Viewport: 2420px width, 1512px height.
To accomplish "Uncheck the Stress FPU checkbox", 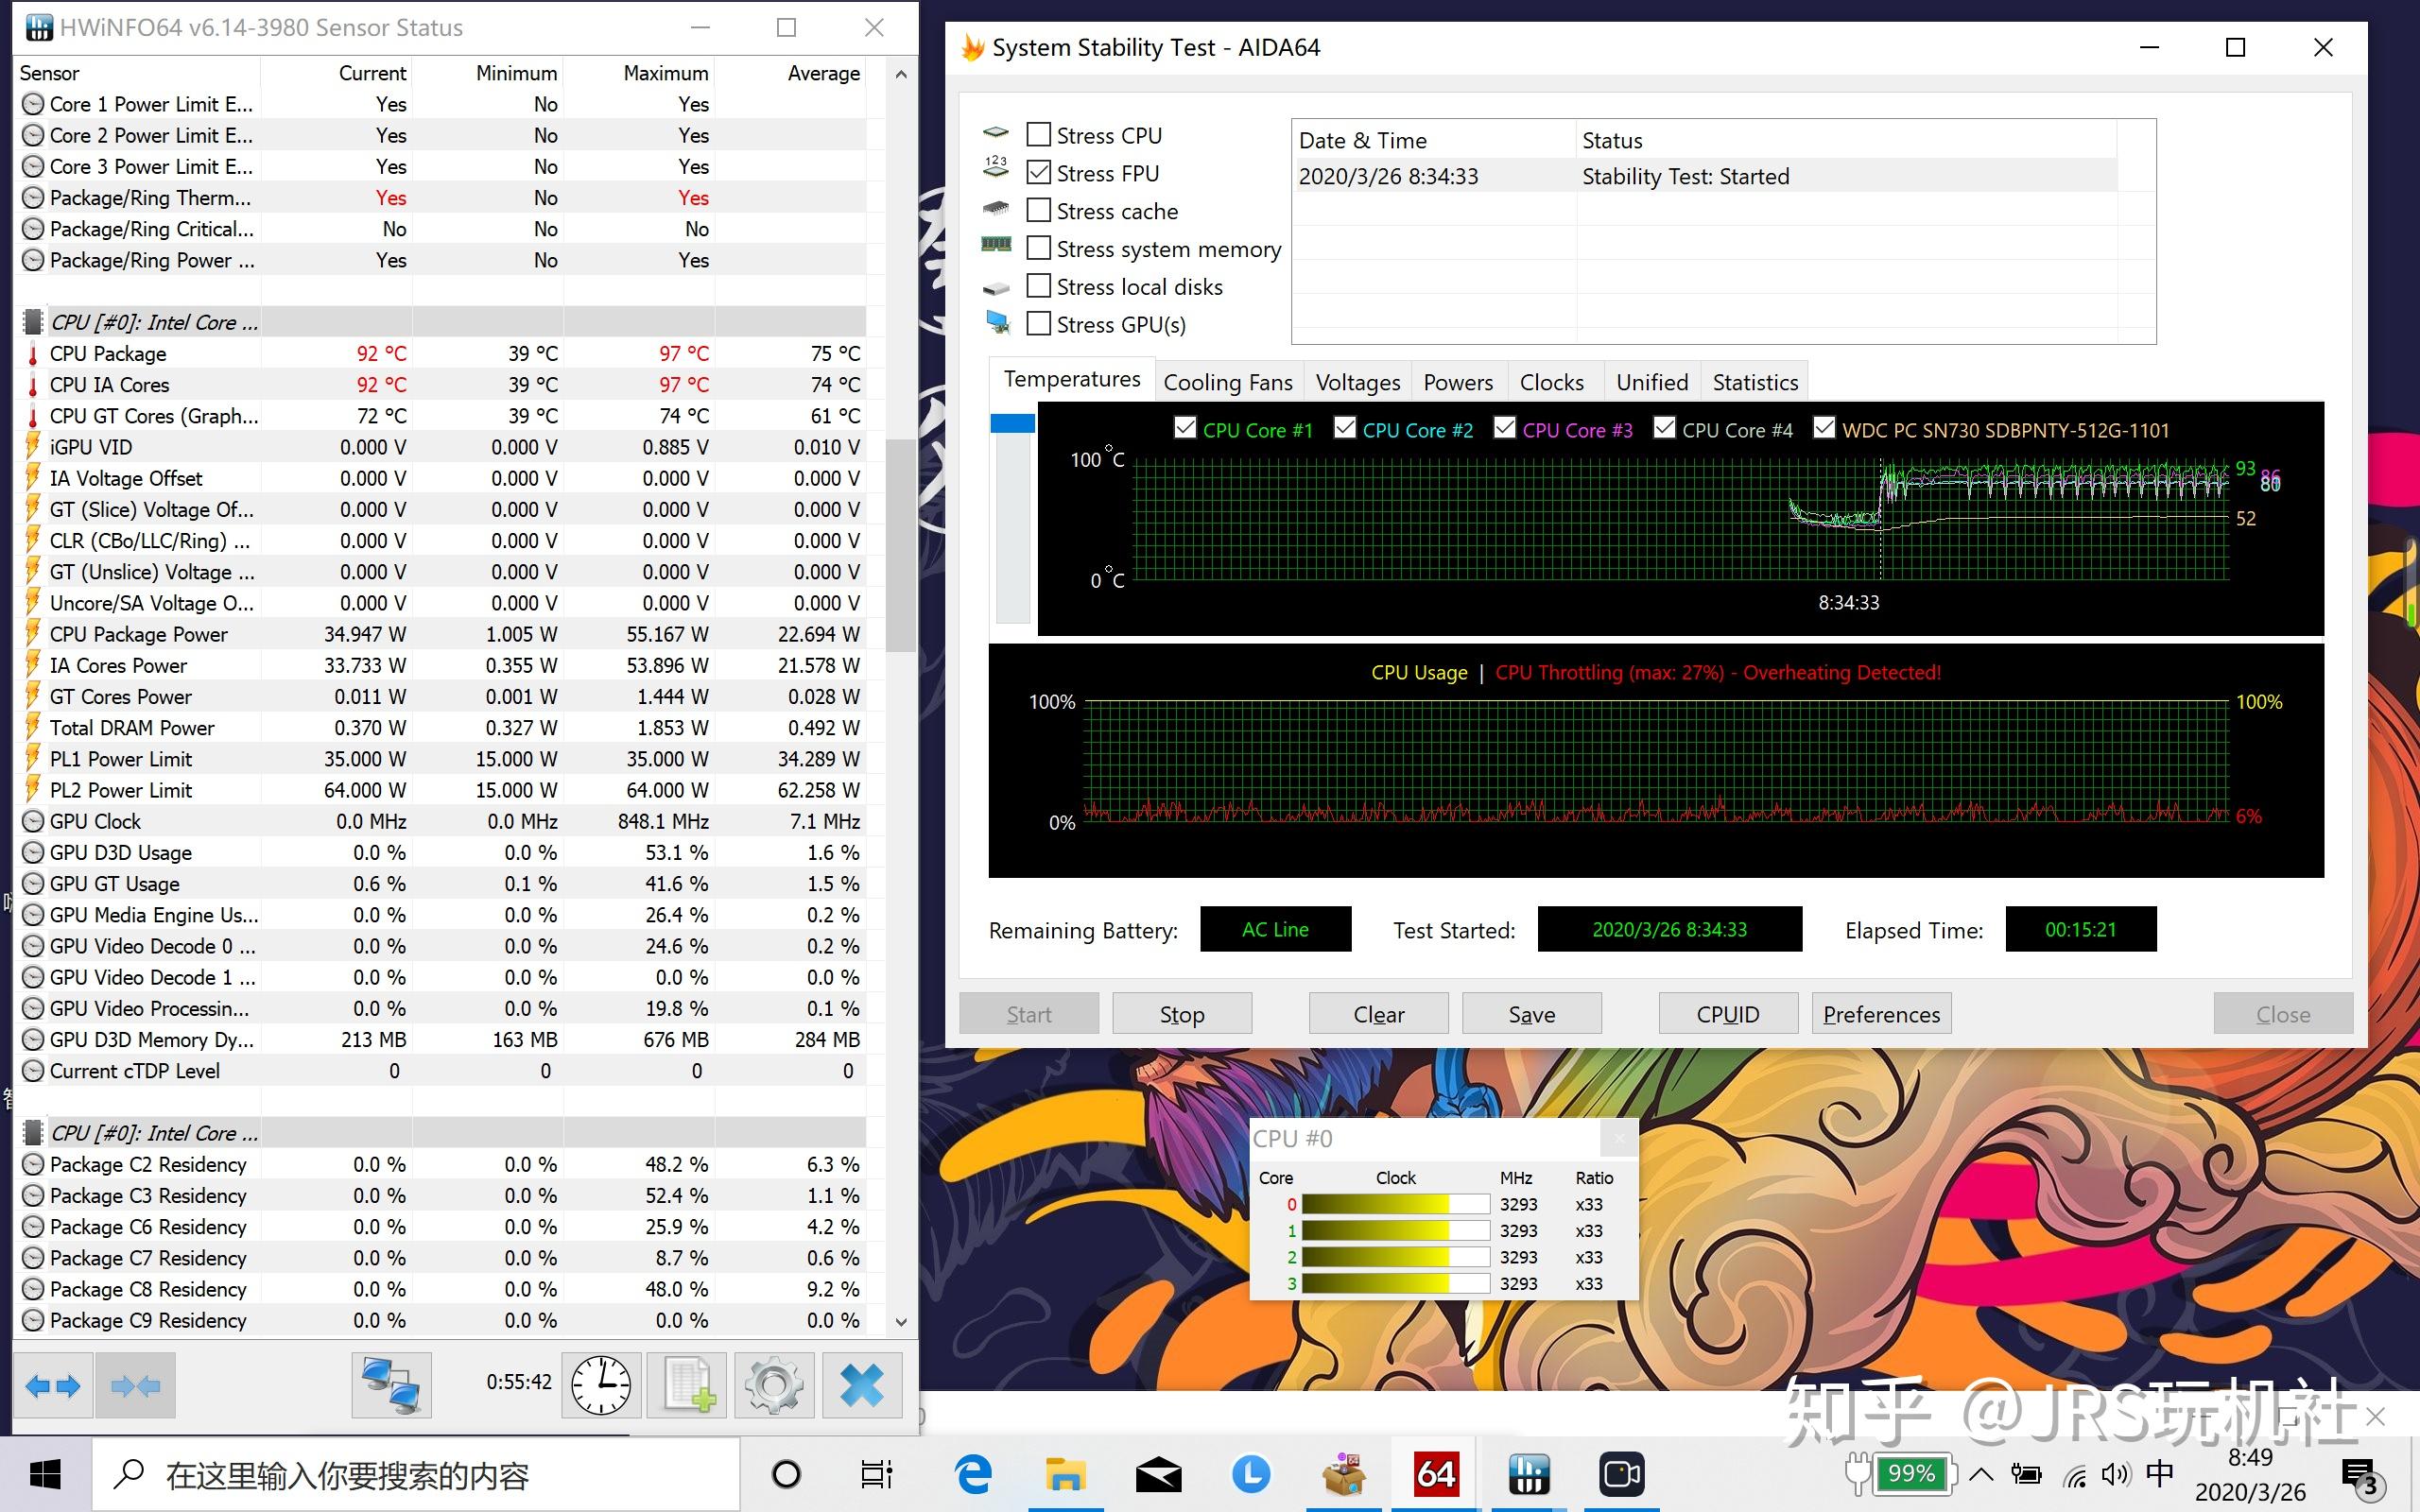I will (1039, 173).
